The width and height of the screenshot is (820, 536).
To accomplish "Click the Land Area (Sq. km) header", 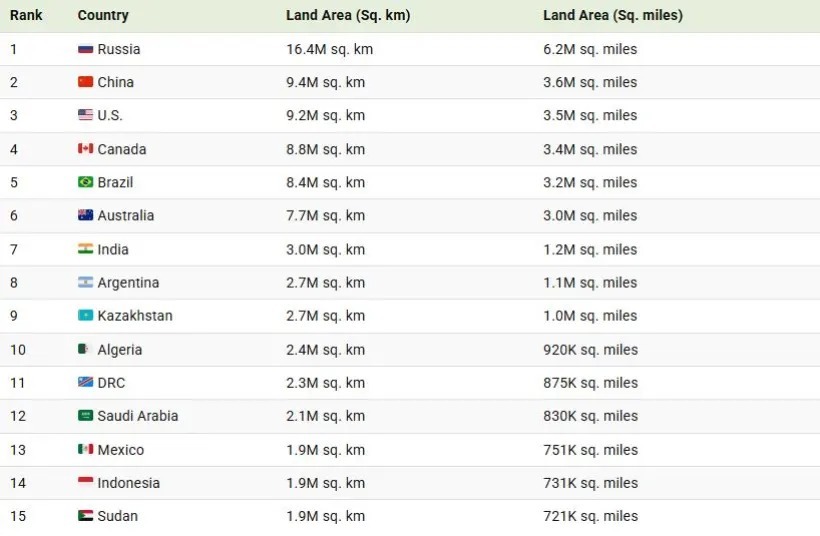I will 348,15.
